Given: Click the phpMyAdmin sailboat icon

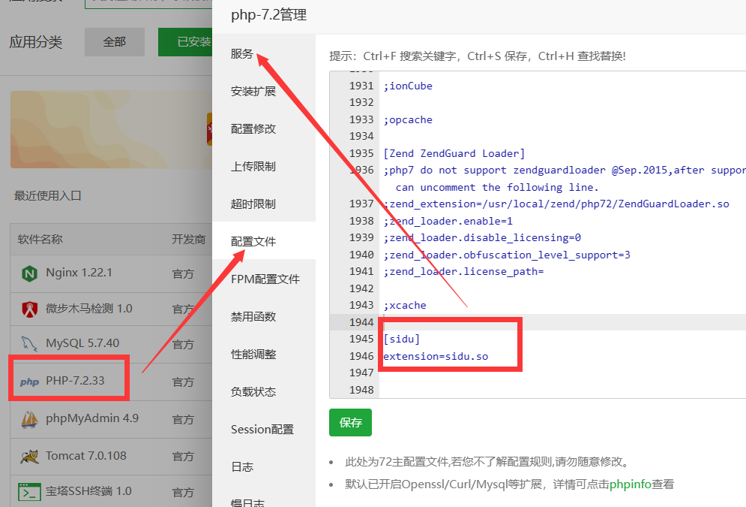Looking at the screenshot, I should pyautogui.click(x=29, y=419).
